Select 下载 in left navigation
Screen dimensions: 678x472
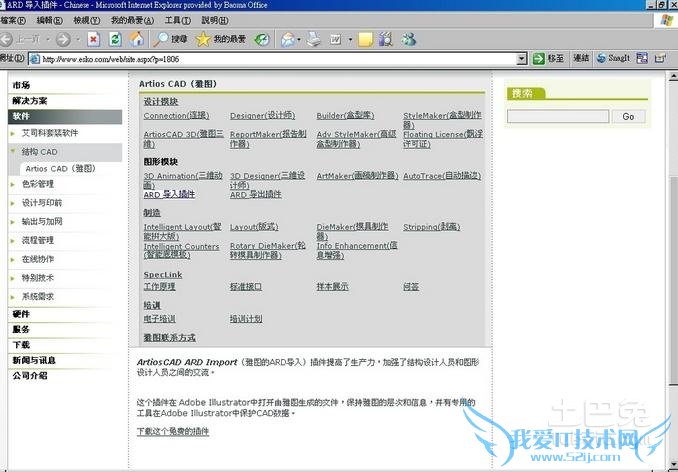click(21, 344)
